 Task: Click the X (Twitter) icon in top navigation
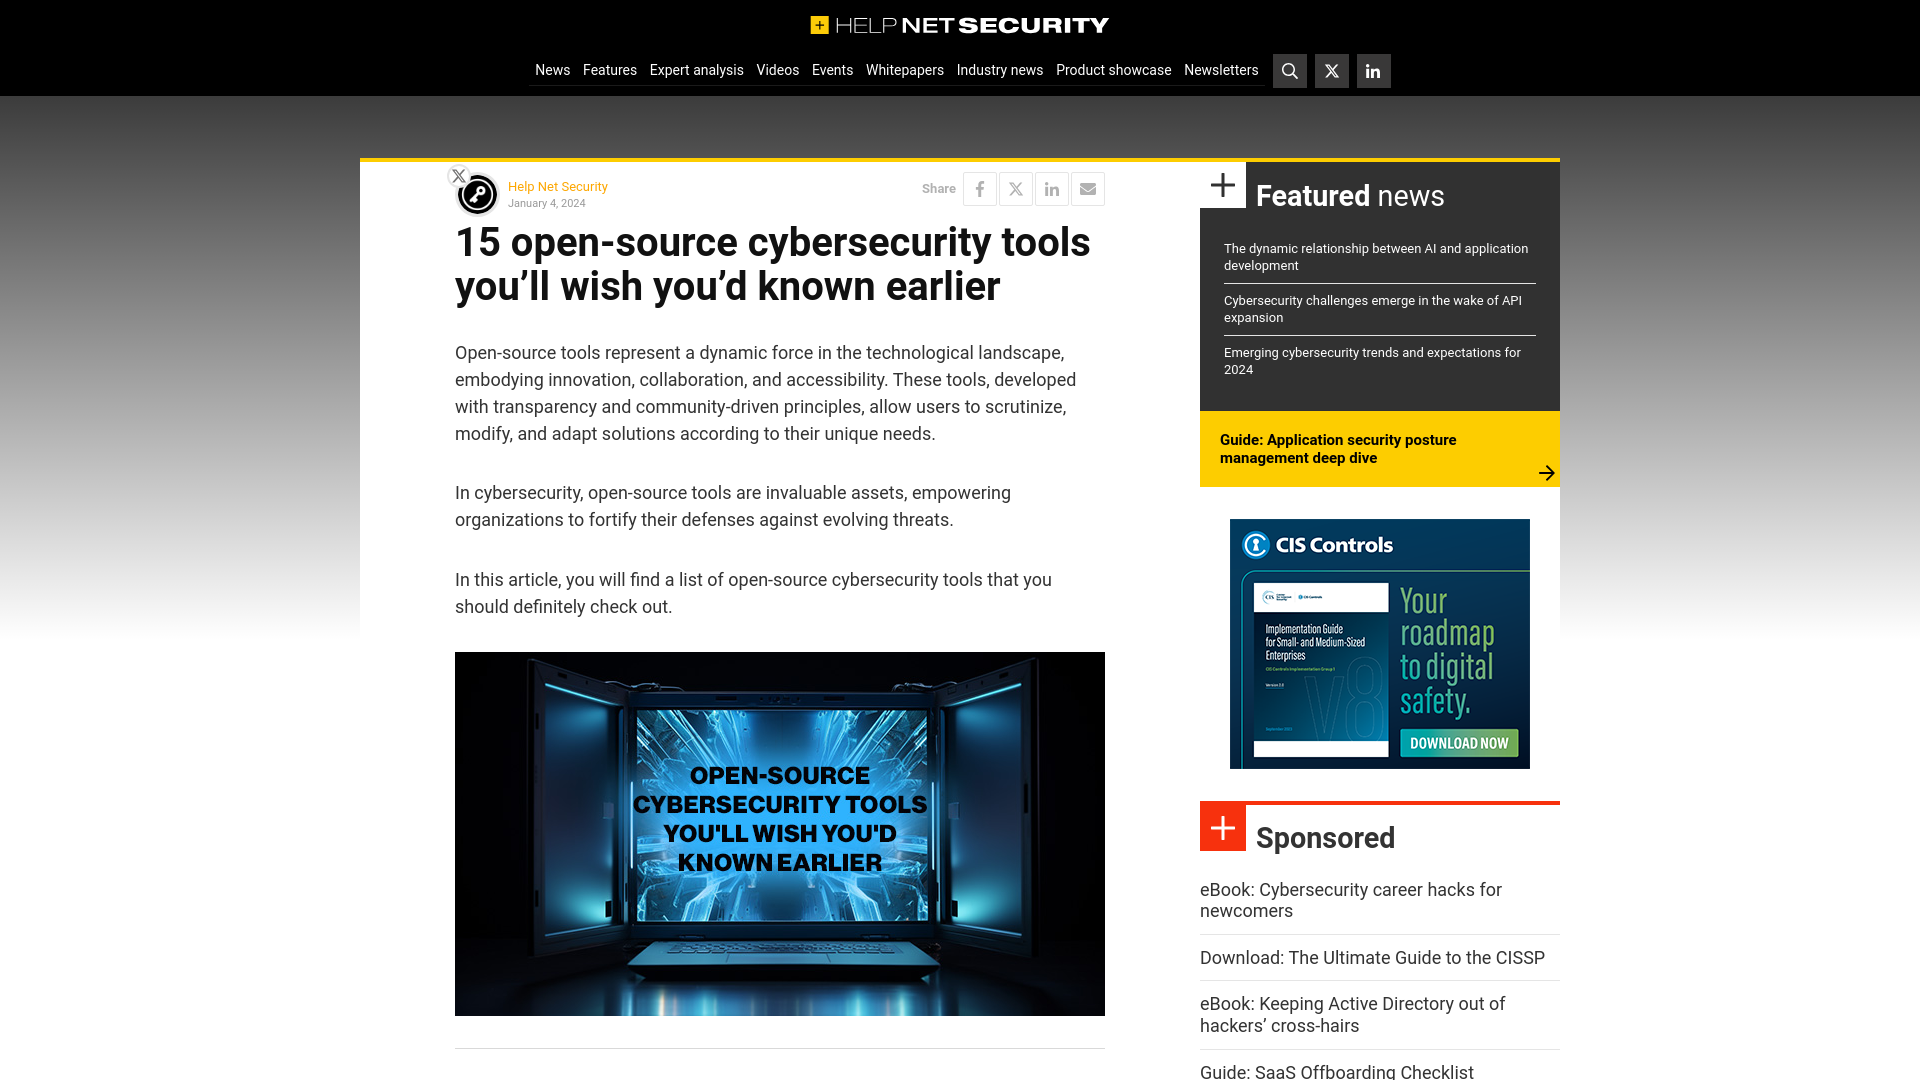(1331, 70)
